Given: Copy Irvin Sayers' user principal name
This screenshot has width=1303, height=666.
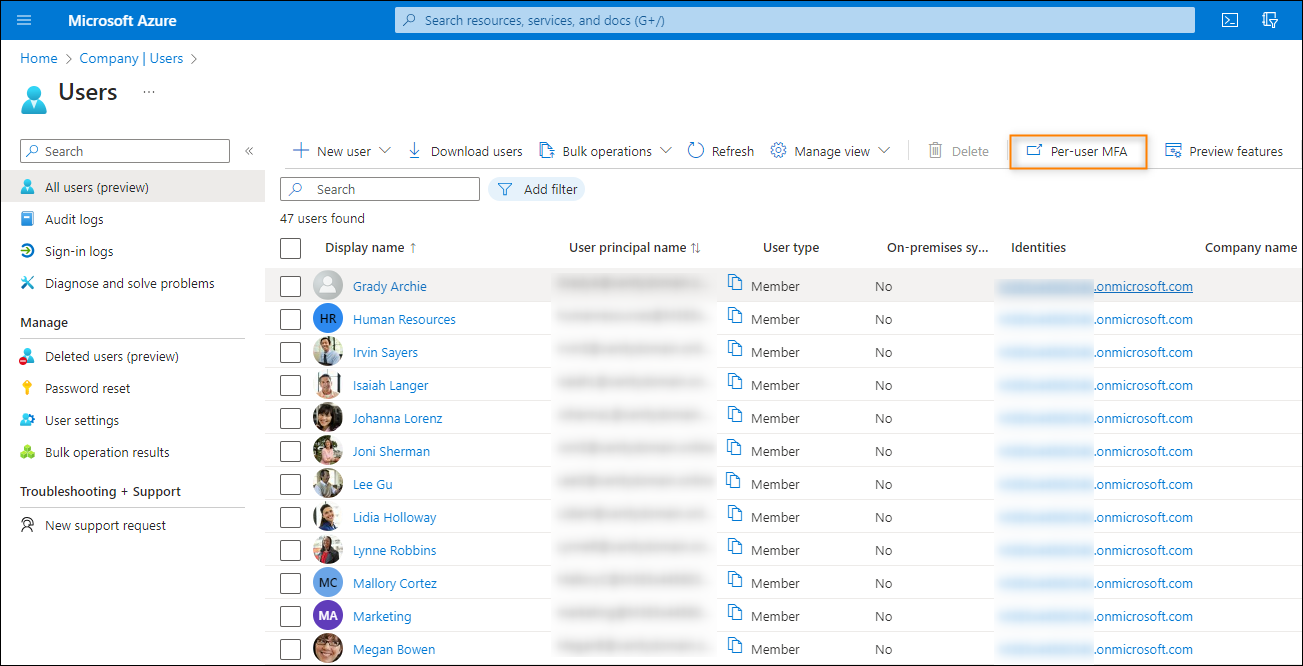Looking at the screenshot, I should pos(735,349).
